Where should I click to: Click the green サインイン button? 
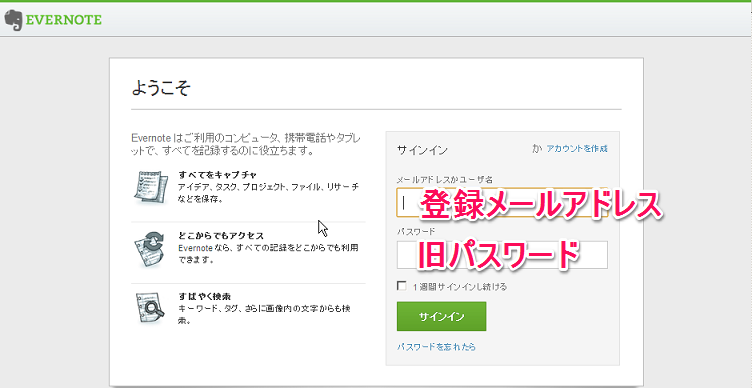[441, 317]
